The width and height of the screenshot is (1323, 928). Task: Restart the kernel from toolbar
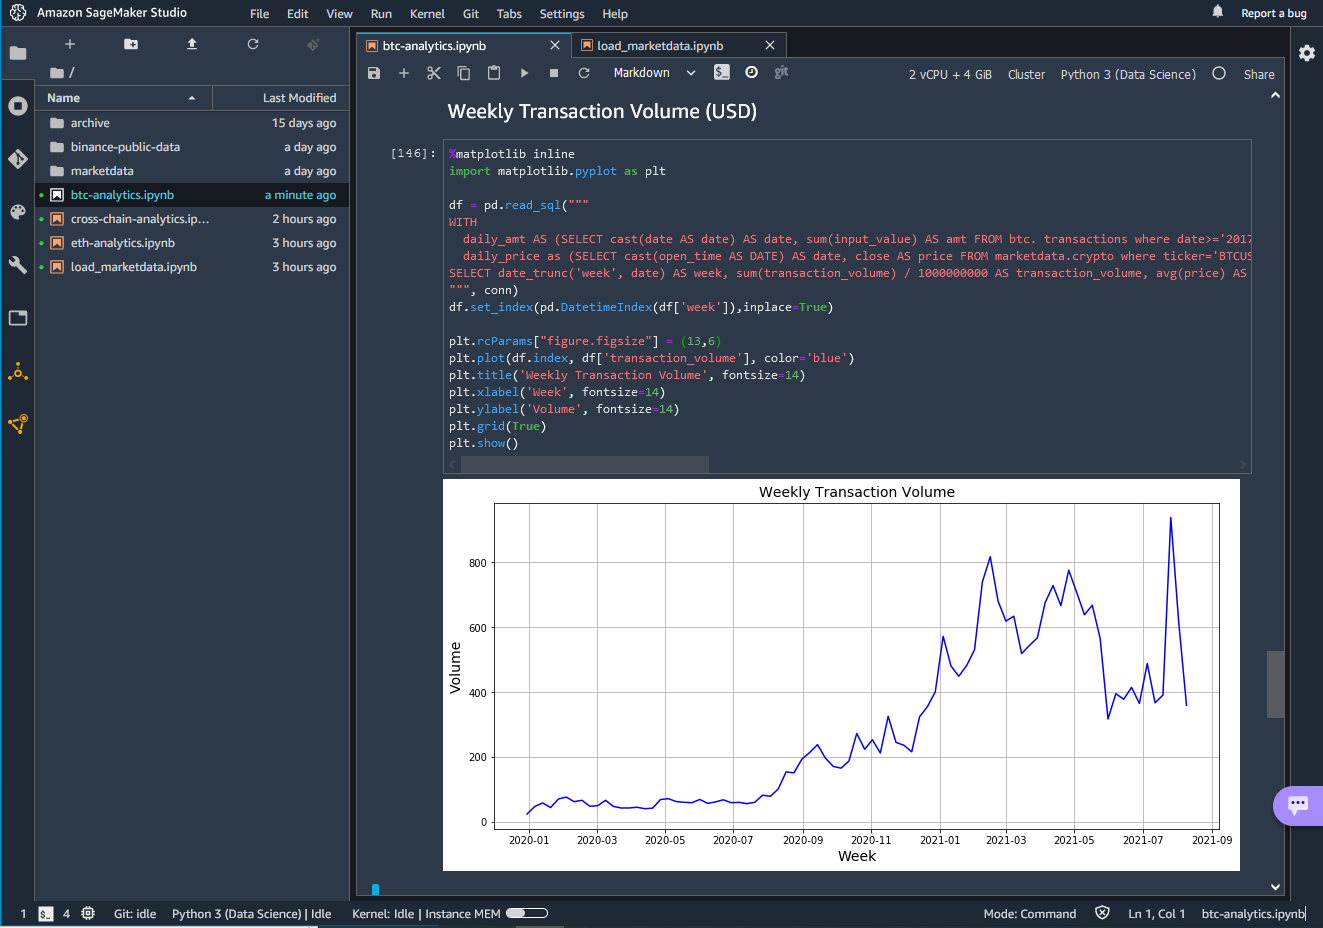[x=584, y=73]
